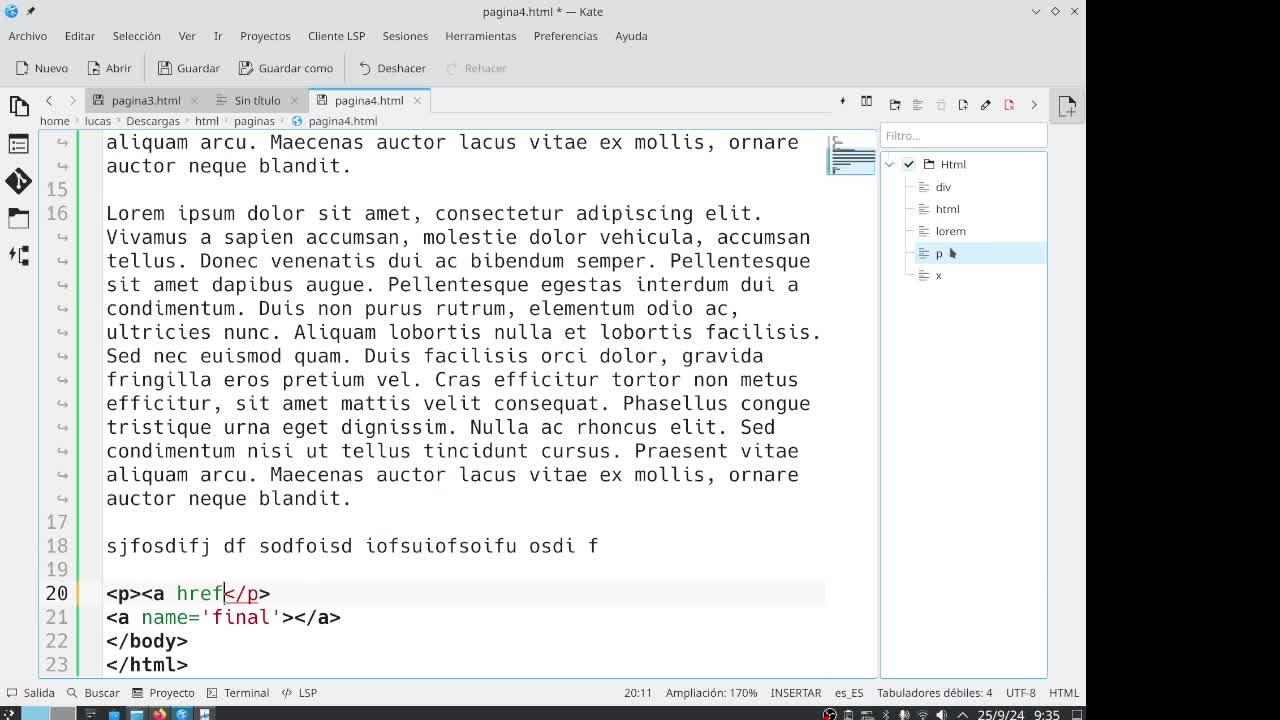Select the 'div' snippet
This screenshot has width=1280, height=720.
coord(943,187)
